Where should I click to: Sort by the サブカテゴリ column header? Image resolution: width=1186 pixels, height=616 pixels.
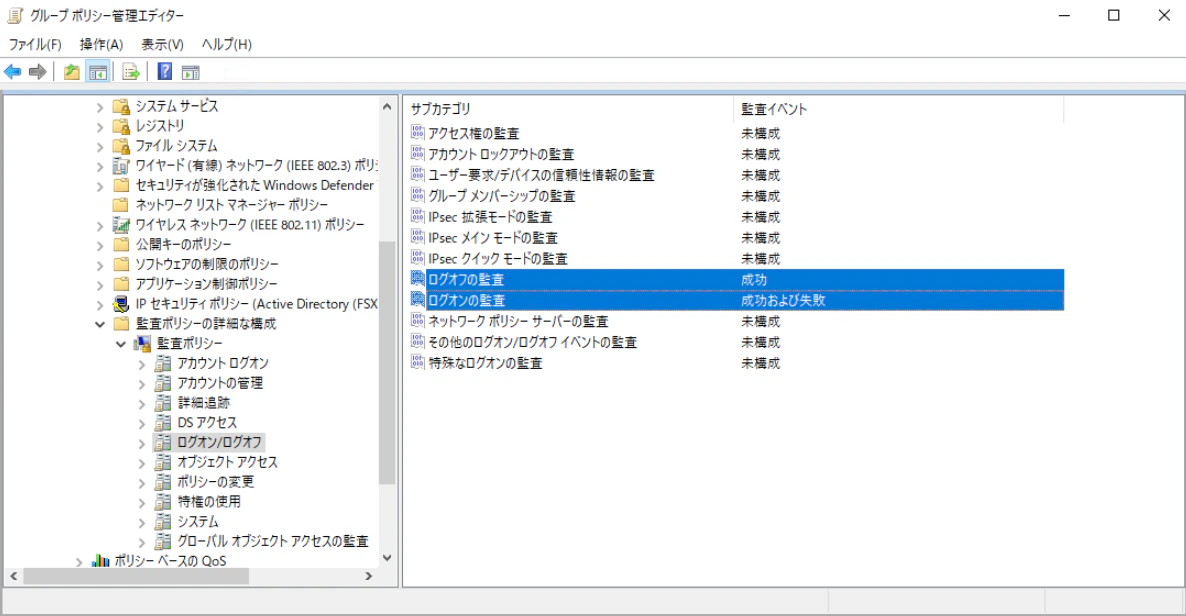[x=568, y=109]
